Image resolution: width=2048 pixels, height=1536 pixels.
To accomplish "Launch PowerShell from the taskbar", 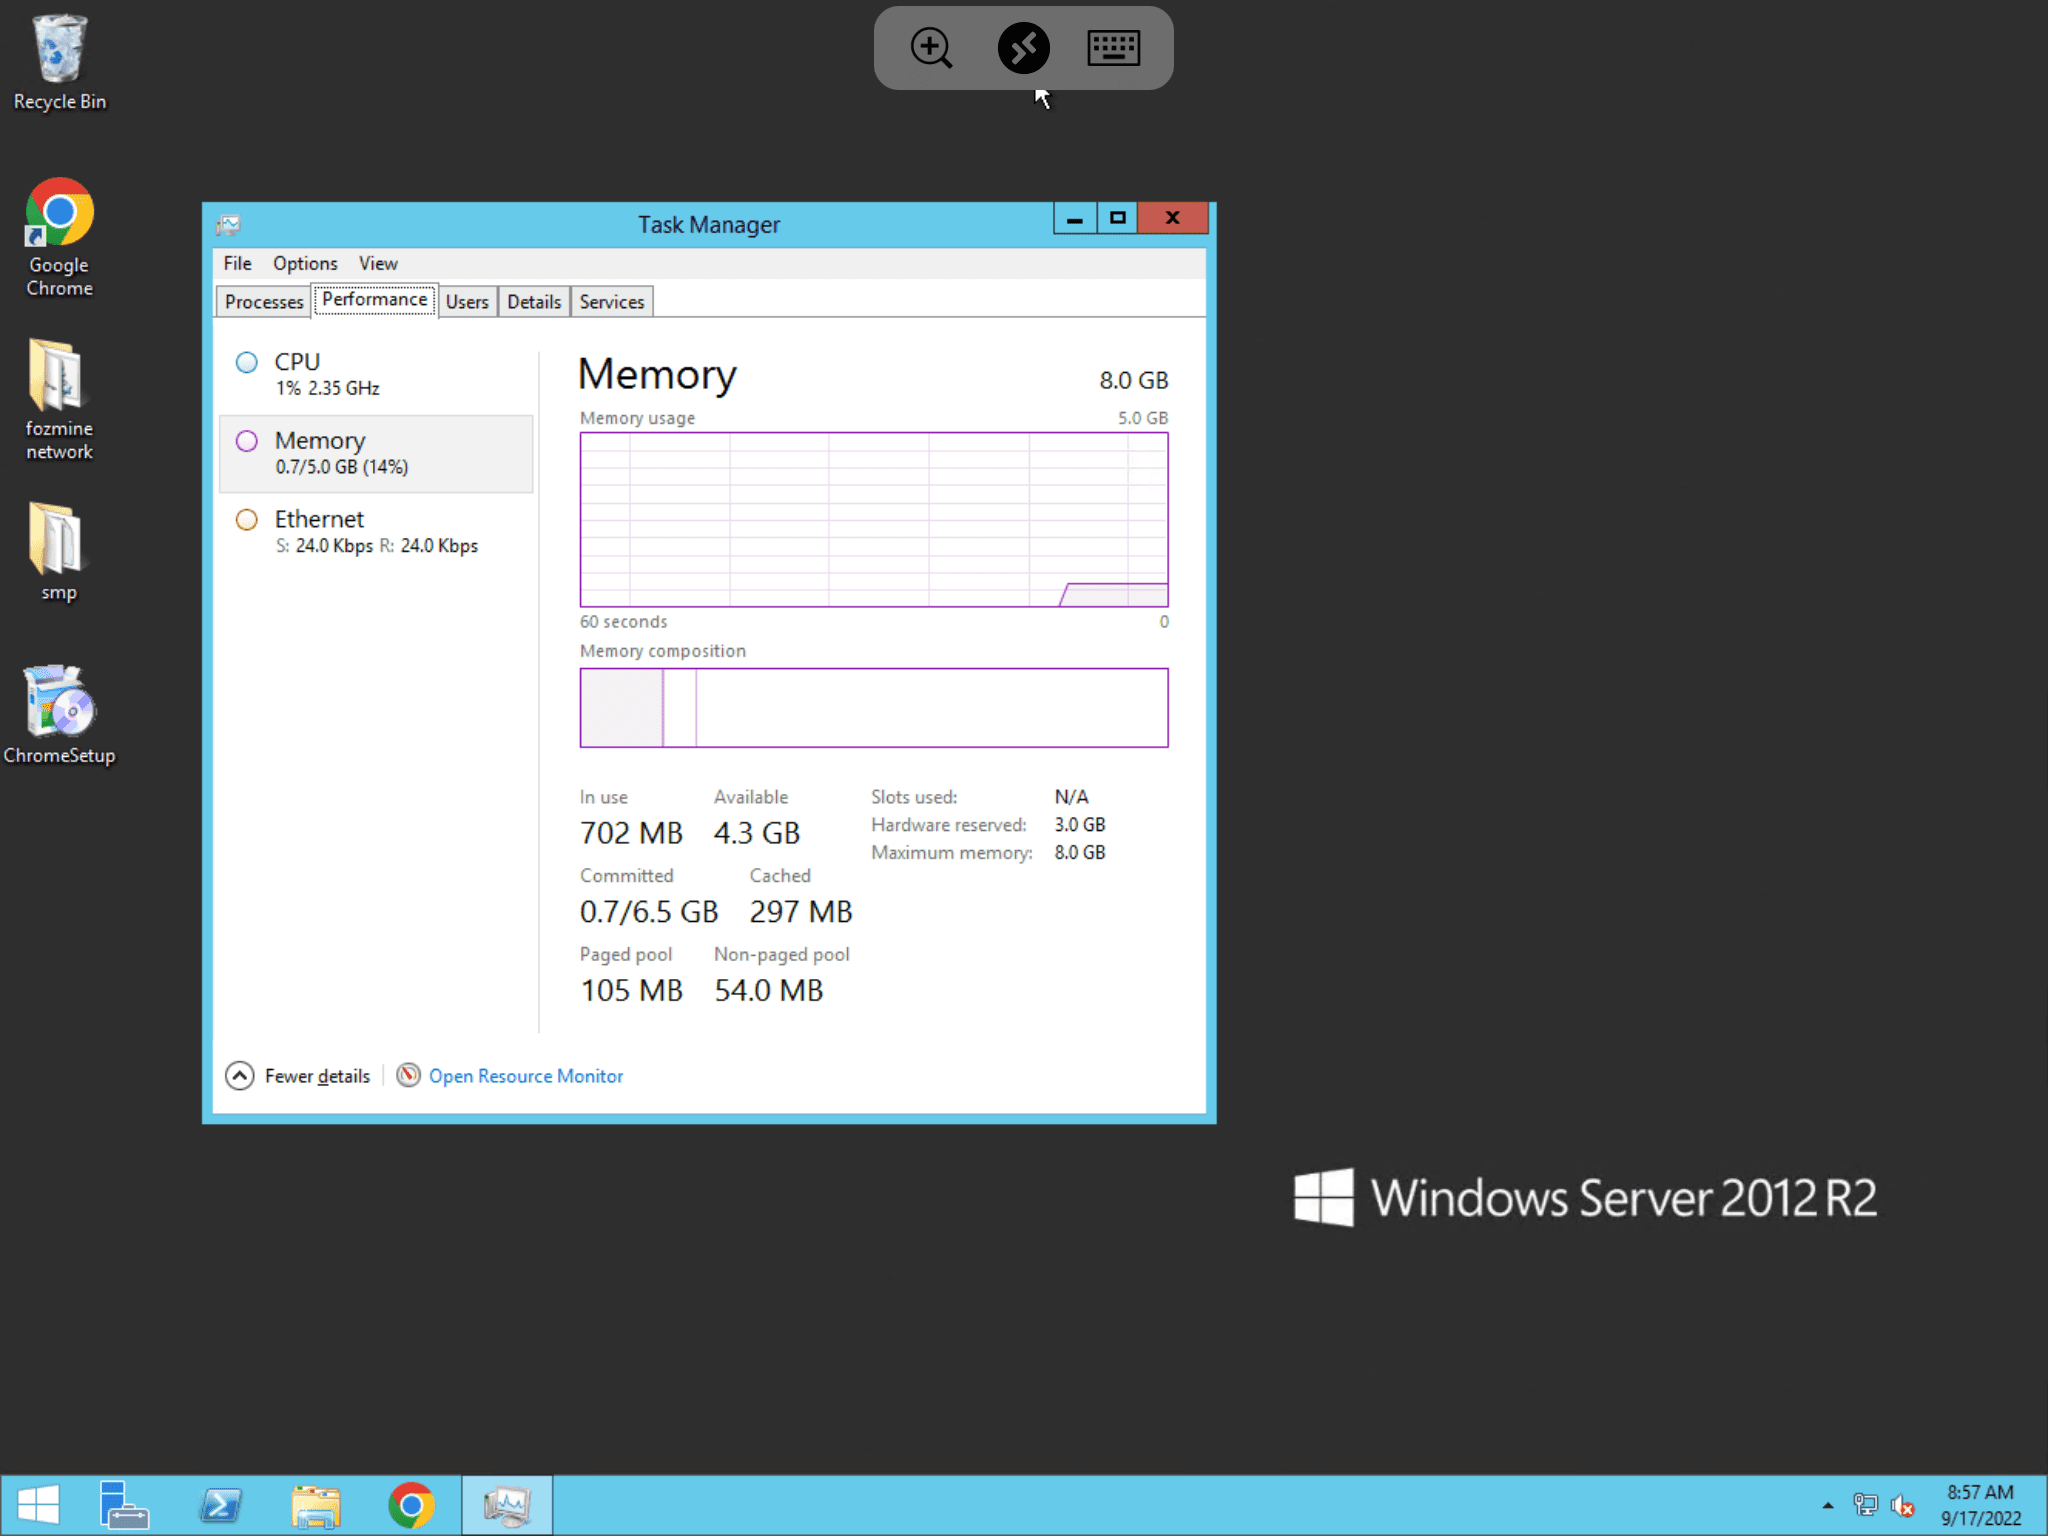I will (220, 1505).
